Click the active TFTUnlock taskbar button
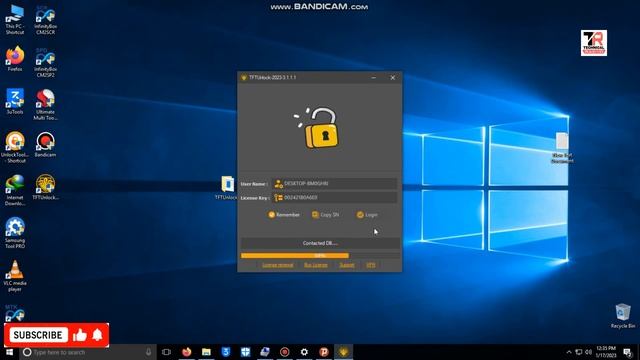The height and width of the screenshot is (360, 640). point(343,352)
